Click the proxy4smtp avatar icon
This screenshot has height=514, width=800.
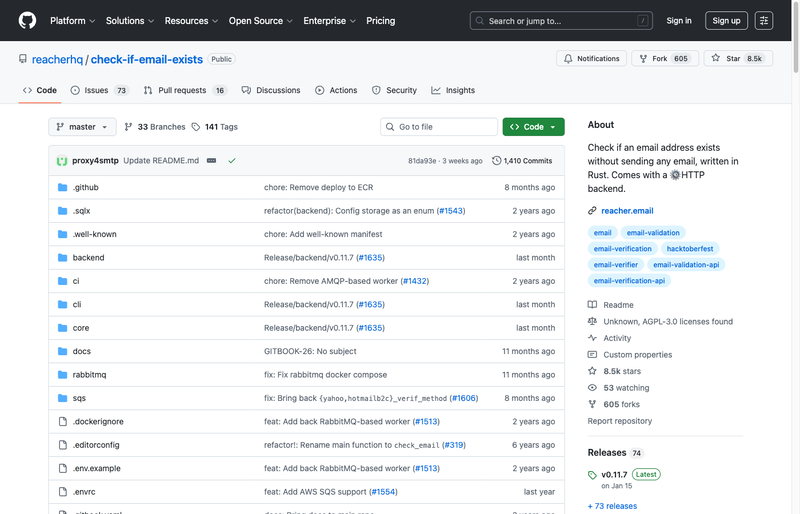[62, 160]
